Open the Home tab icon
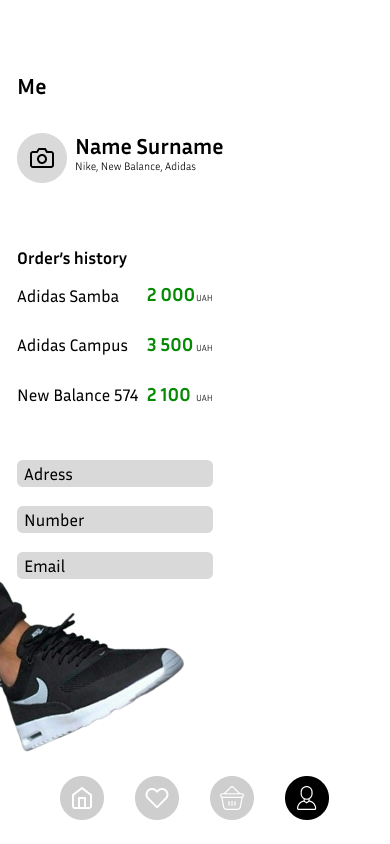This screenshot has height=844, width=390. pos(82,798)
